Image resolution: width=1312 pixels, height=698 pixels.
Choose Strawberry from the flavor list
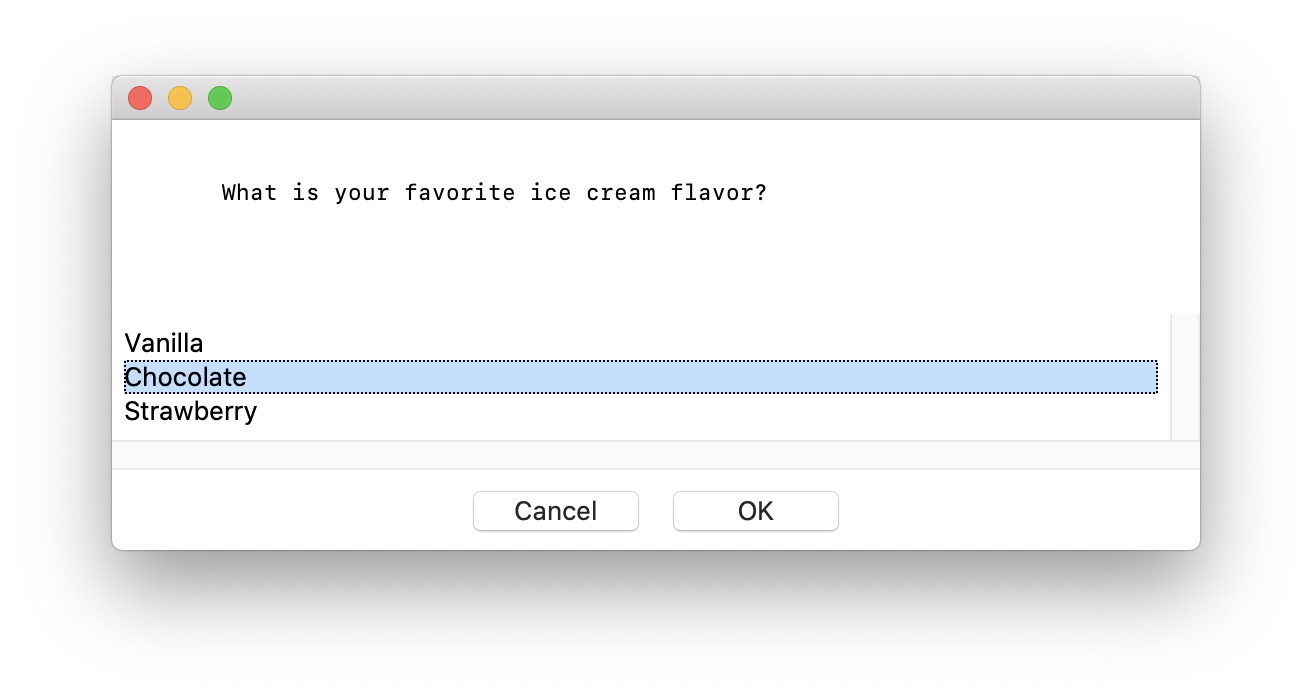[x=191, y=411]
